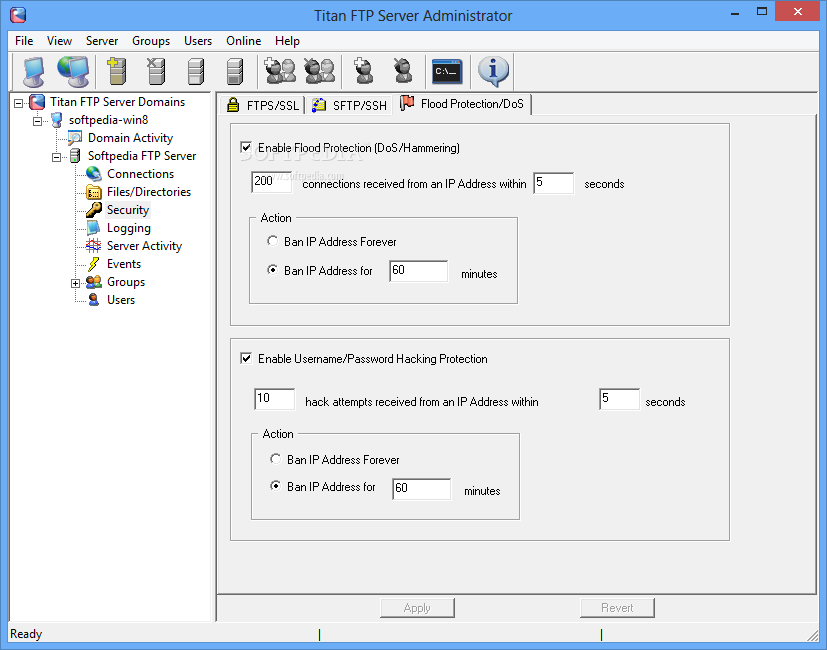Collapse the softpedia-win8 tree node
This screenshot has height=650, width=827.
pos(37,121)
